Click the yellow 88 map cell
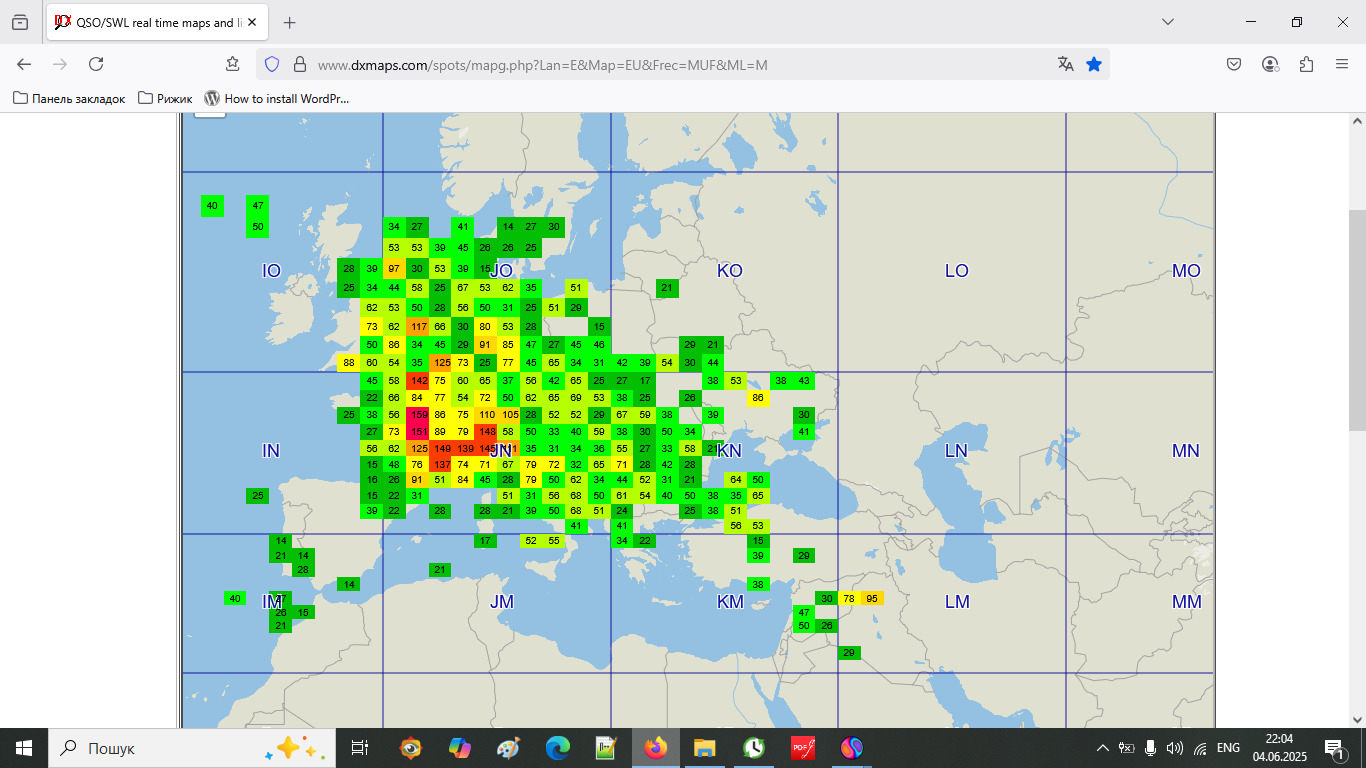This screenshot has height=768, width=1366. click(x=348, y=363)
